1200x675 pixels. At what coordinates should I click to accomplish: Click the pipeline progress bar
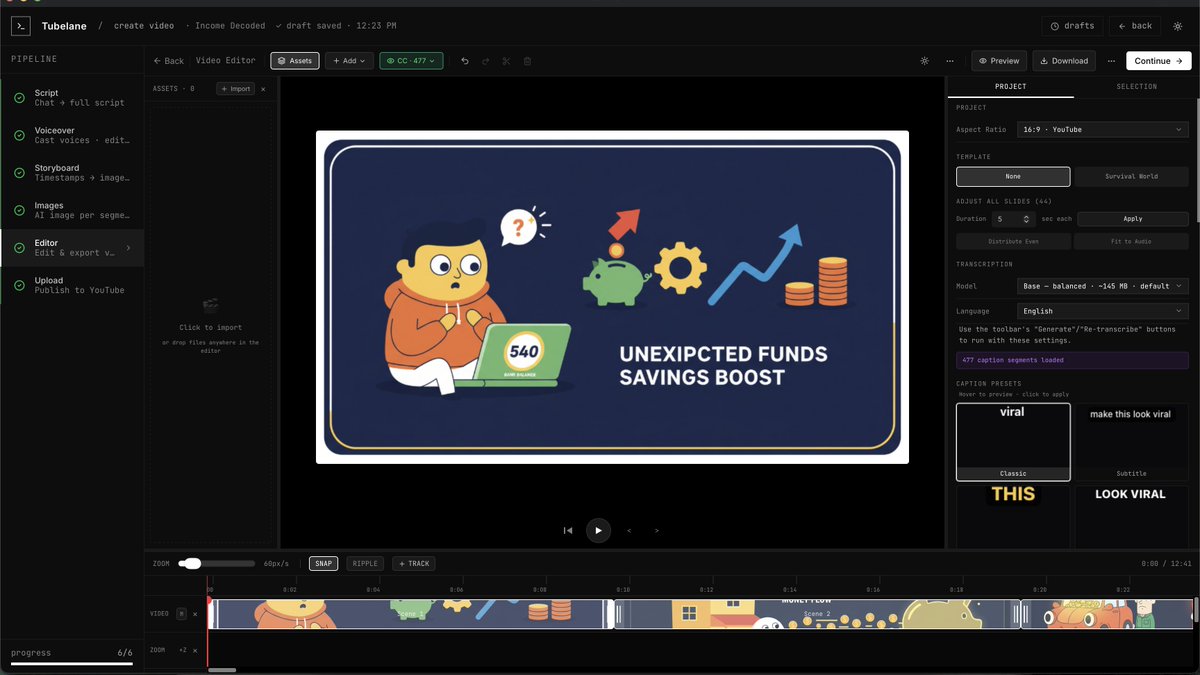[72, 663]
